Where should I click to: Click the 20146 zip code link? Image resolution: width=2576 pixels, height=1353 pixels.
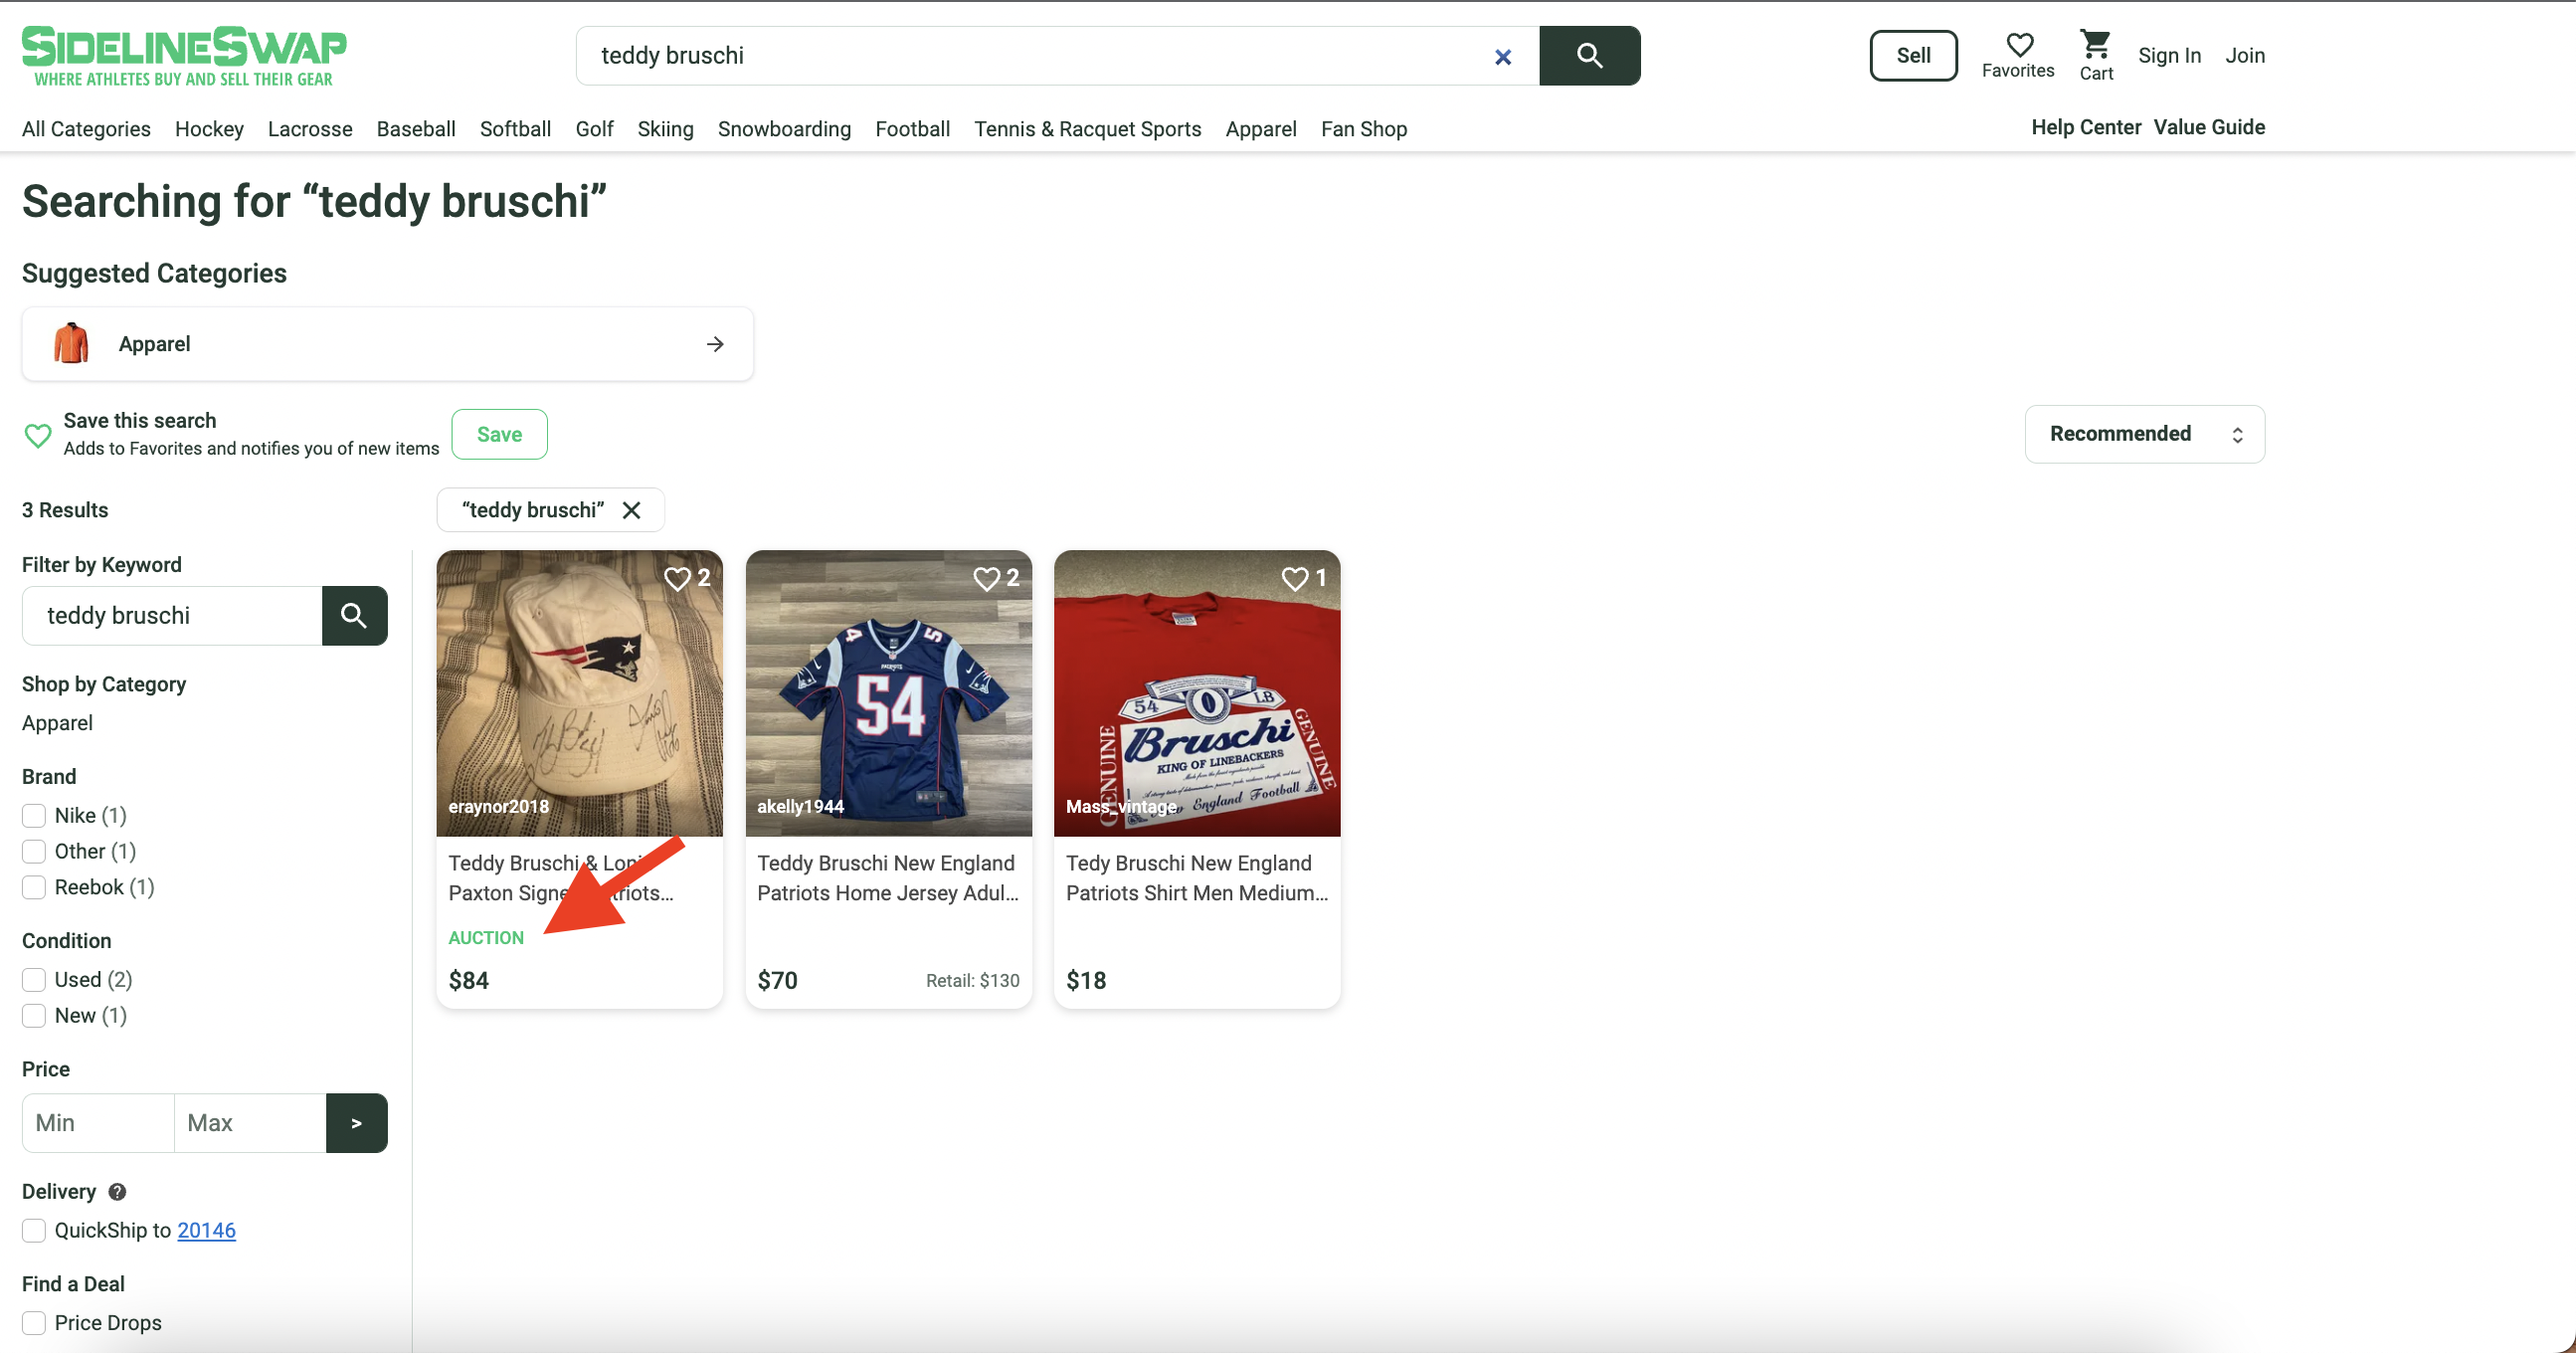(206, 1230)
